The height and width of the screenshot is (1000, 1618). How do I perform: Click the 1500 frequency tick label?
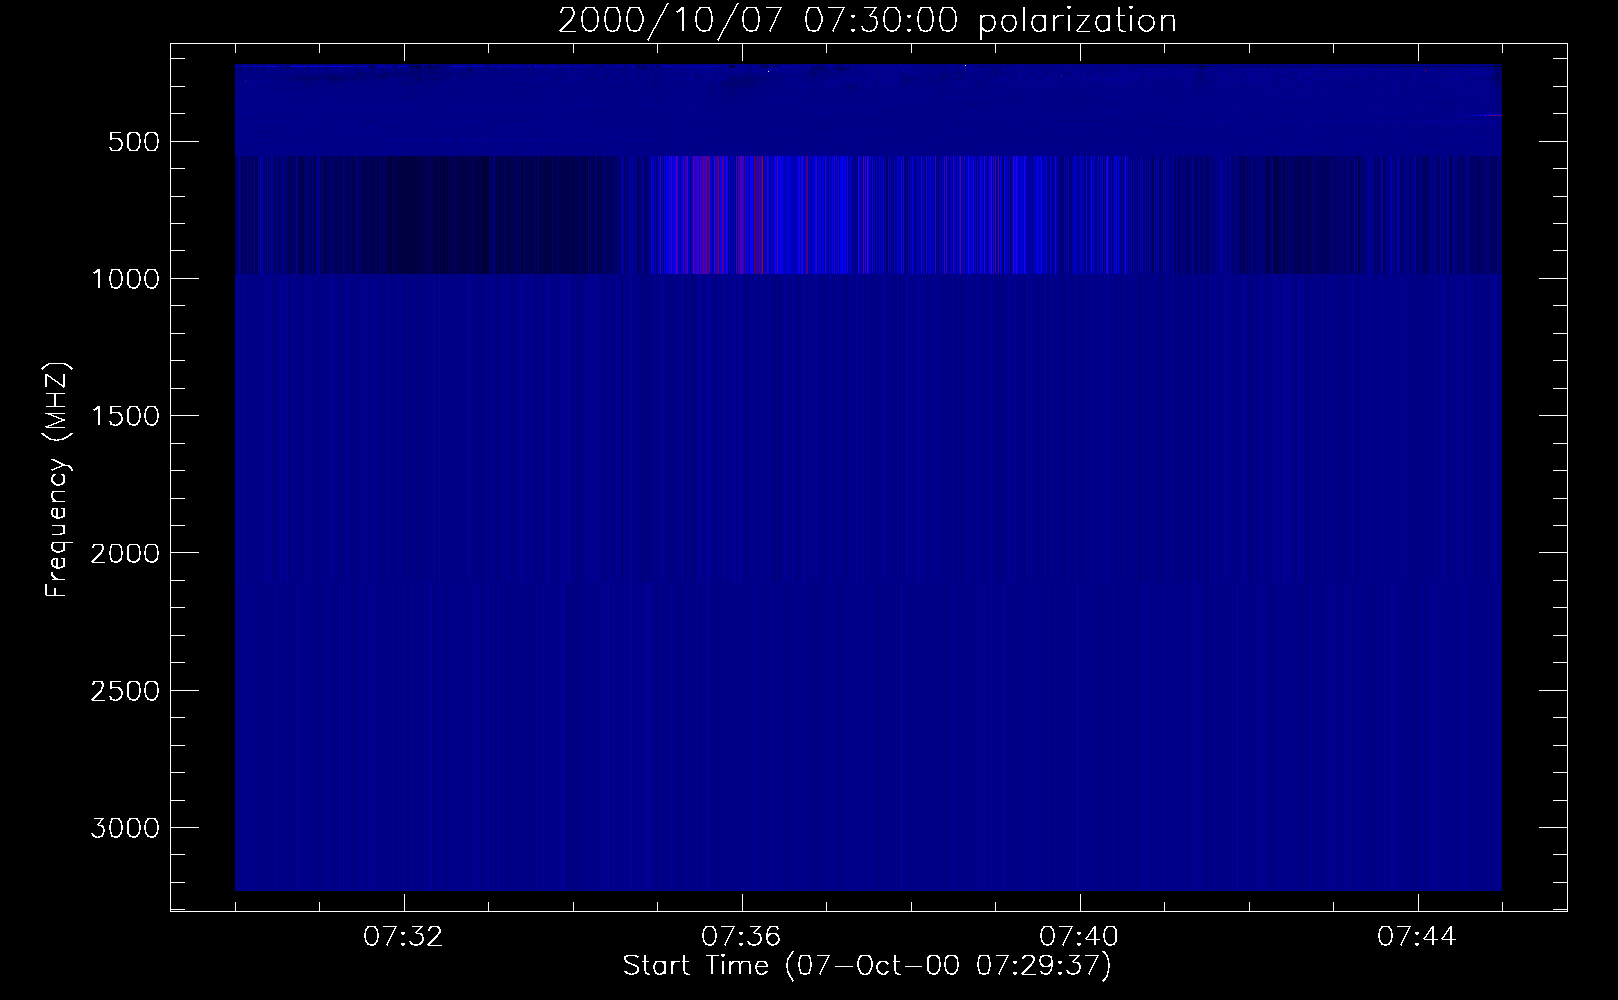click(x=125, y=416)
